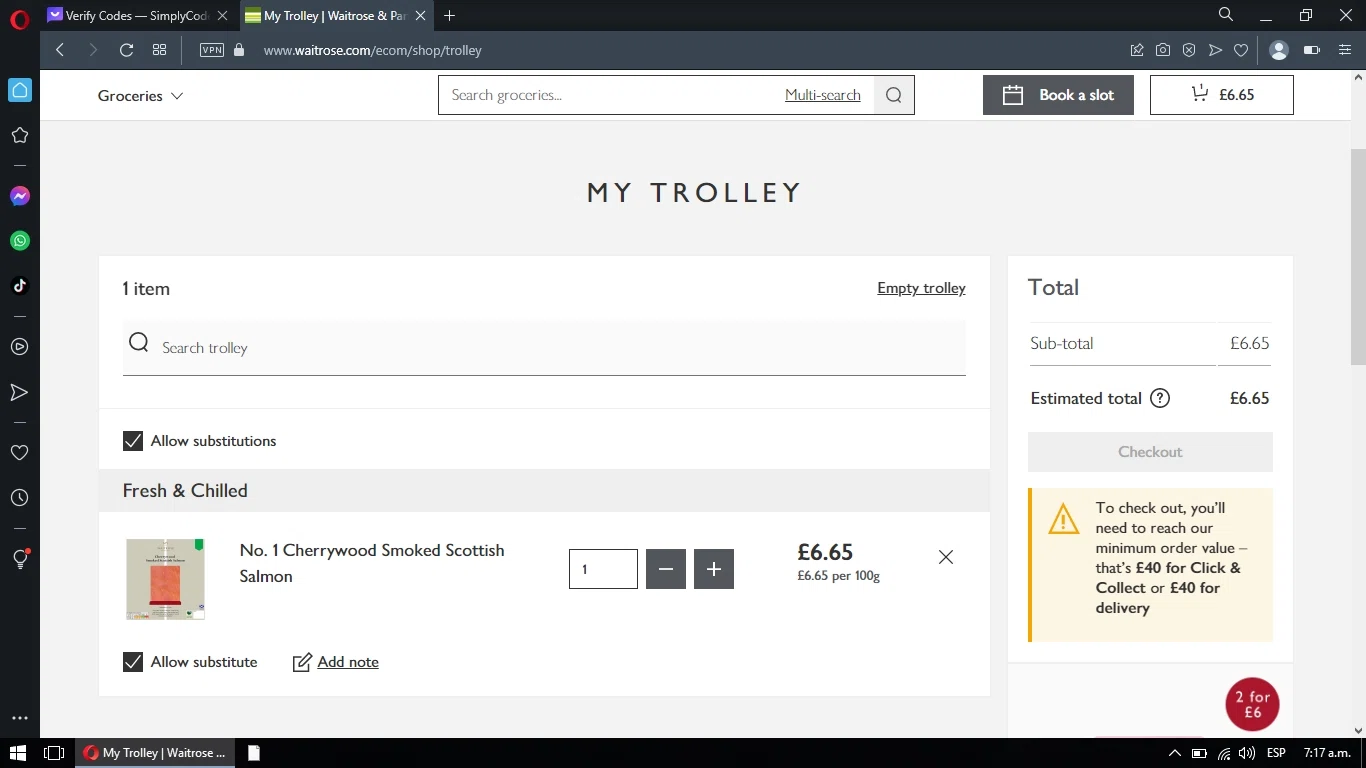Open the £6.65 trolley button
The height and width of the screenshot is (768, 1366).
tap(1222, 95)
